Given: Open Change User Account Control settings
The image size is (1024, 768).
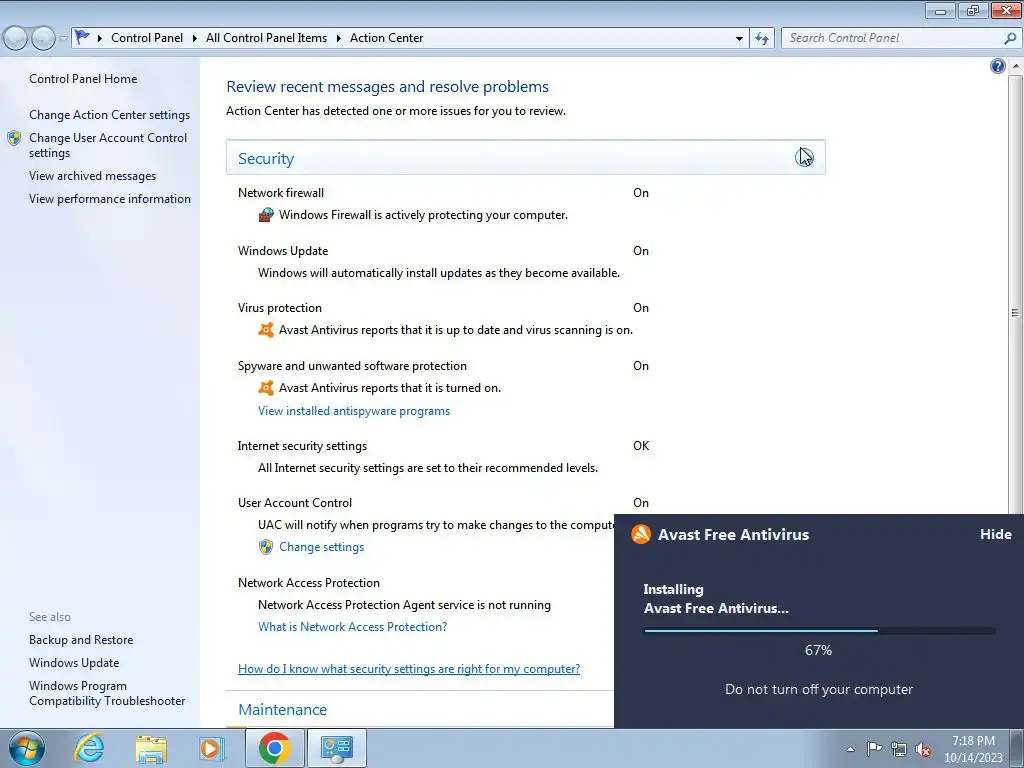Looking at the screenshot, I should pos(108,145).
